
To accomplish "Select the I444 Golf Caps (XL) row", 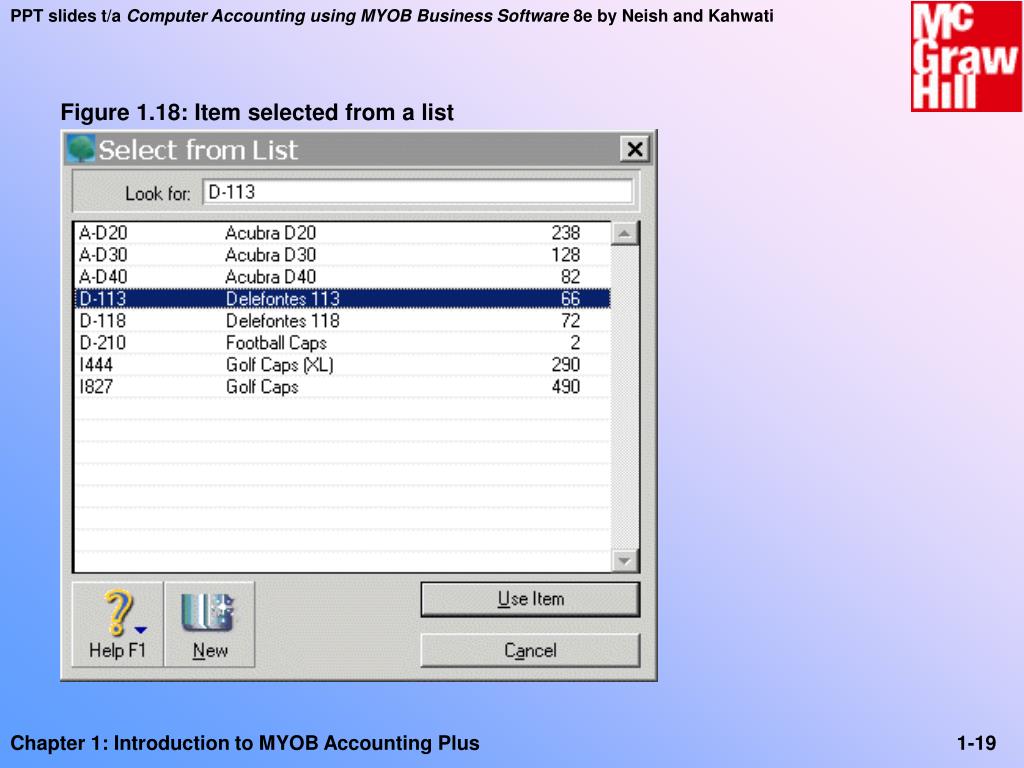I will tap(343, 364).
